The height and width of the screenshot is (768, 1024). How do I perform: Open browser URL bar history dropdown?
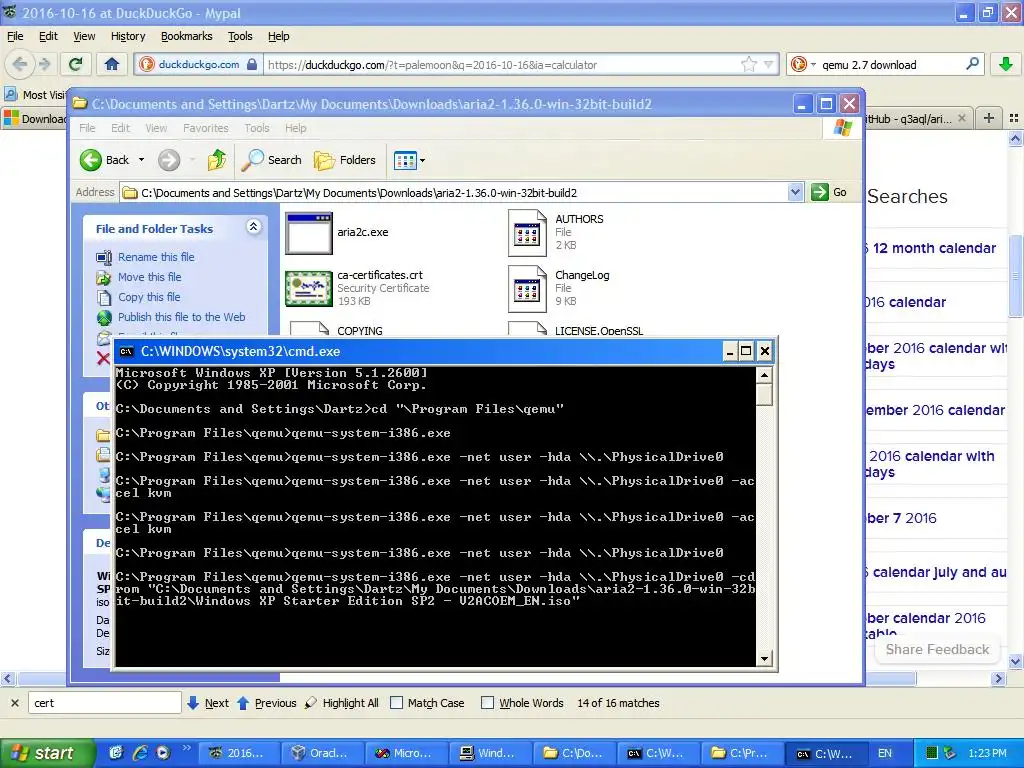click(x=768, y=64)
